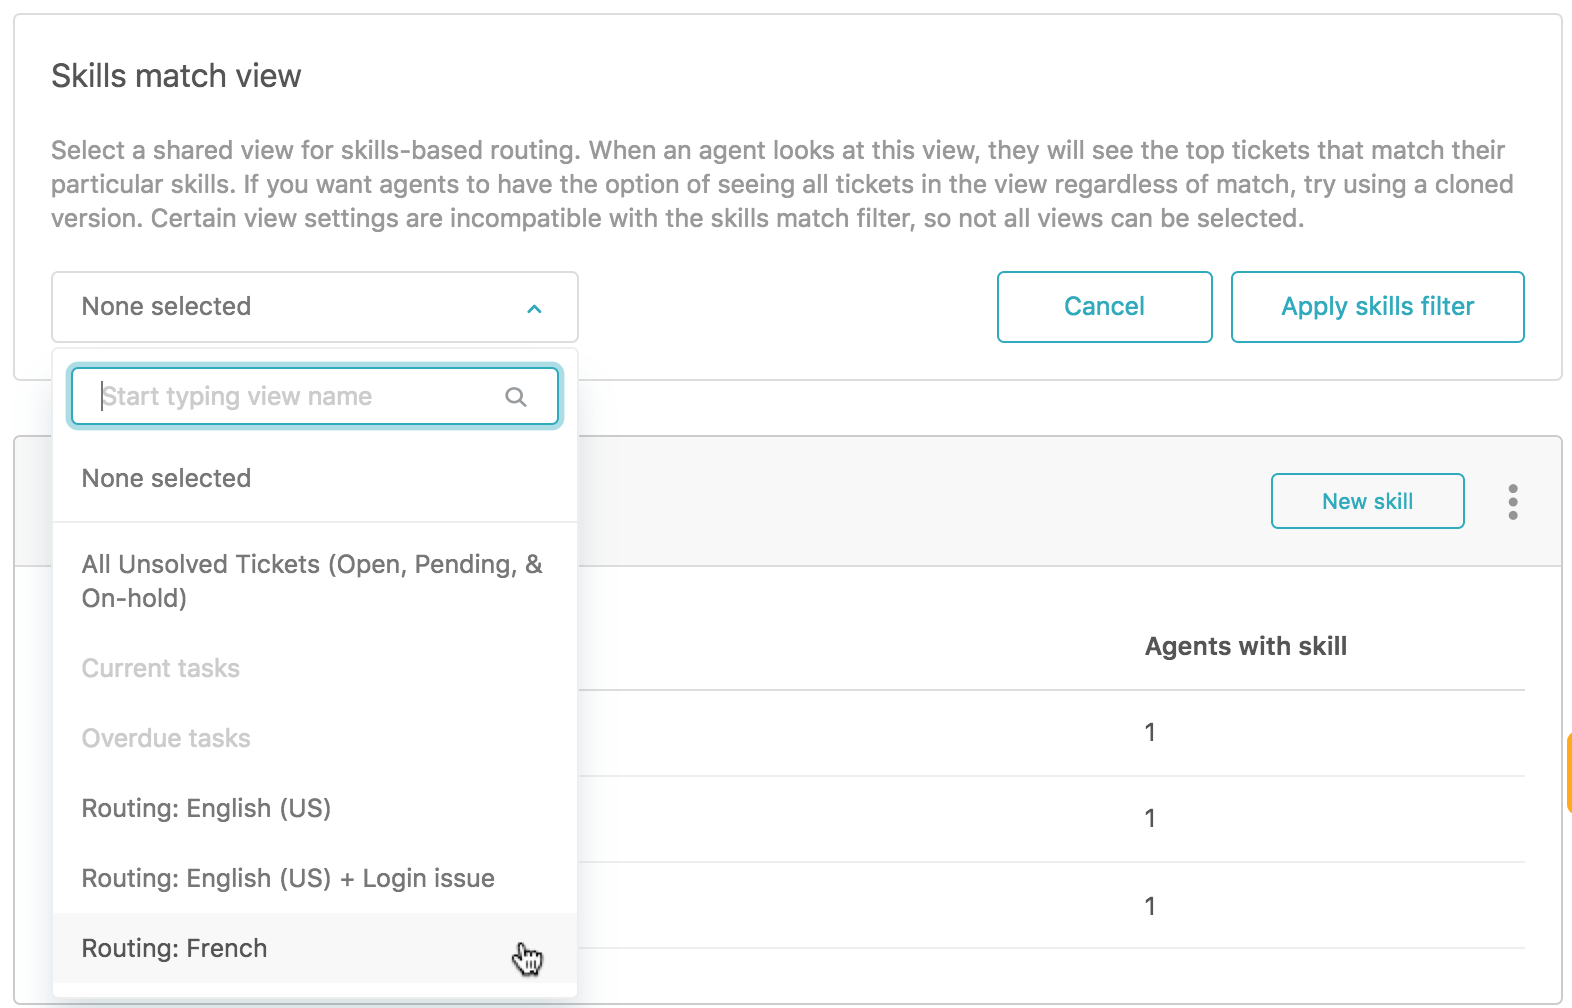Open the three-dot overflow menu
Image resolution: width=1572 pixels, height=1008 pixels.
(x=1513, y=501)
